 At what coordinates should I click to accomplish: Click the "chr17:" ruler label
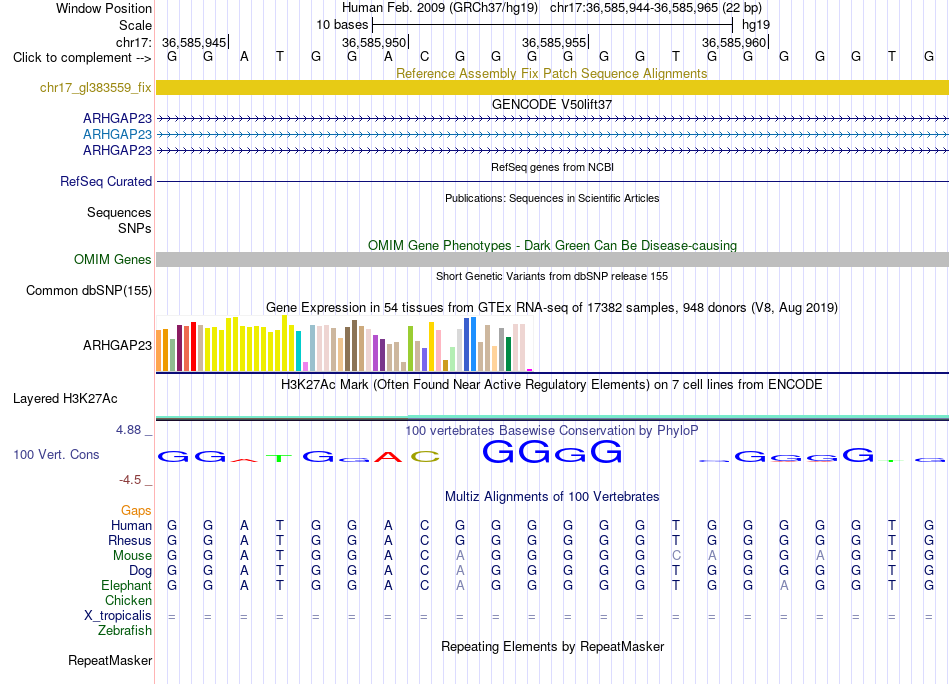point(134,42)
